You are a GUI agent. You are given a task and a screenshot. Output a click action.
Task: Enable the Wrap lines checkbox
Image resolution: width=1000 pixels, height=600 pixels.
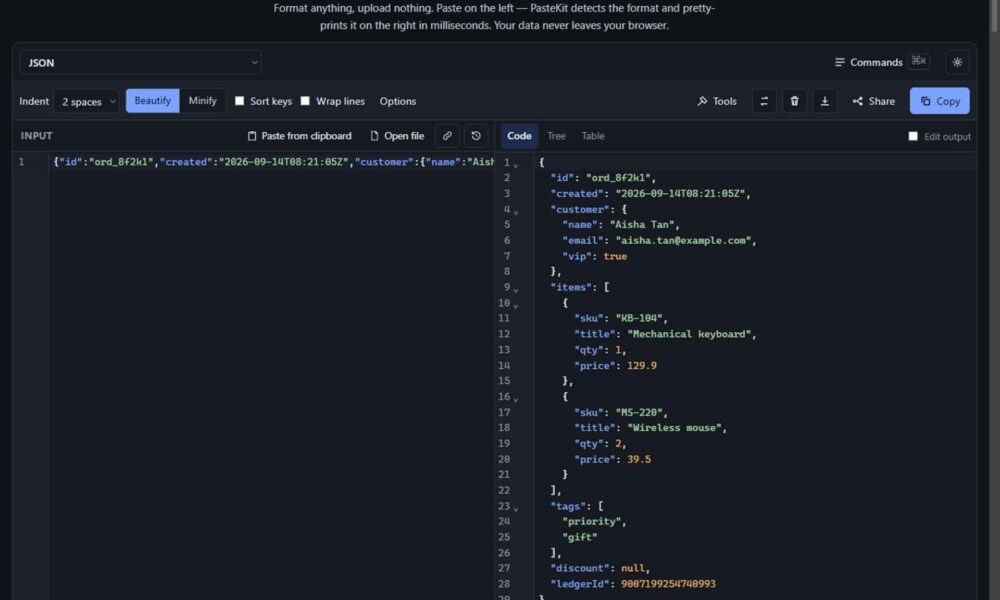(305, 101)
